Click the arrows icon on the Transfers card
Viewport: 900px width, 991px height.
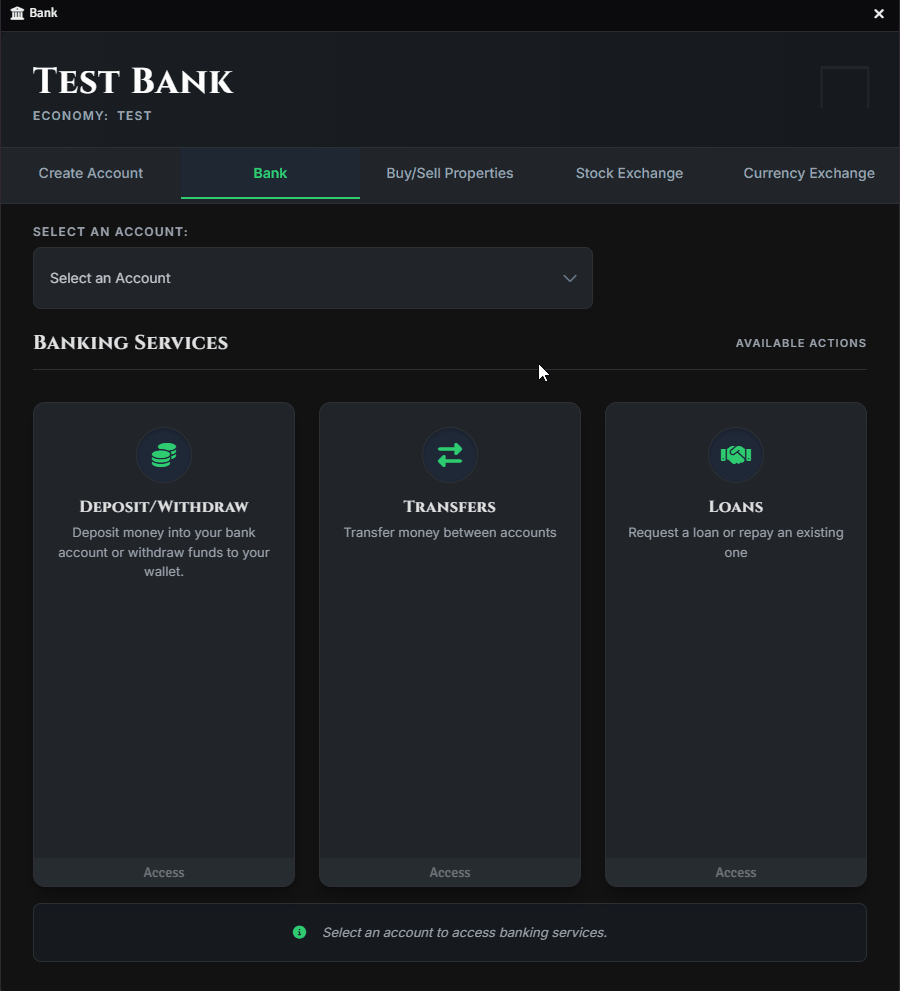[450, 455]
